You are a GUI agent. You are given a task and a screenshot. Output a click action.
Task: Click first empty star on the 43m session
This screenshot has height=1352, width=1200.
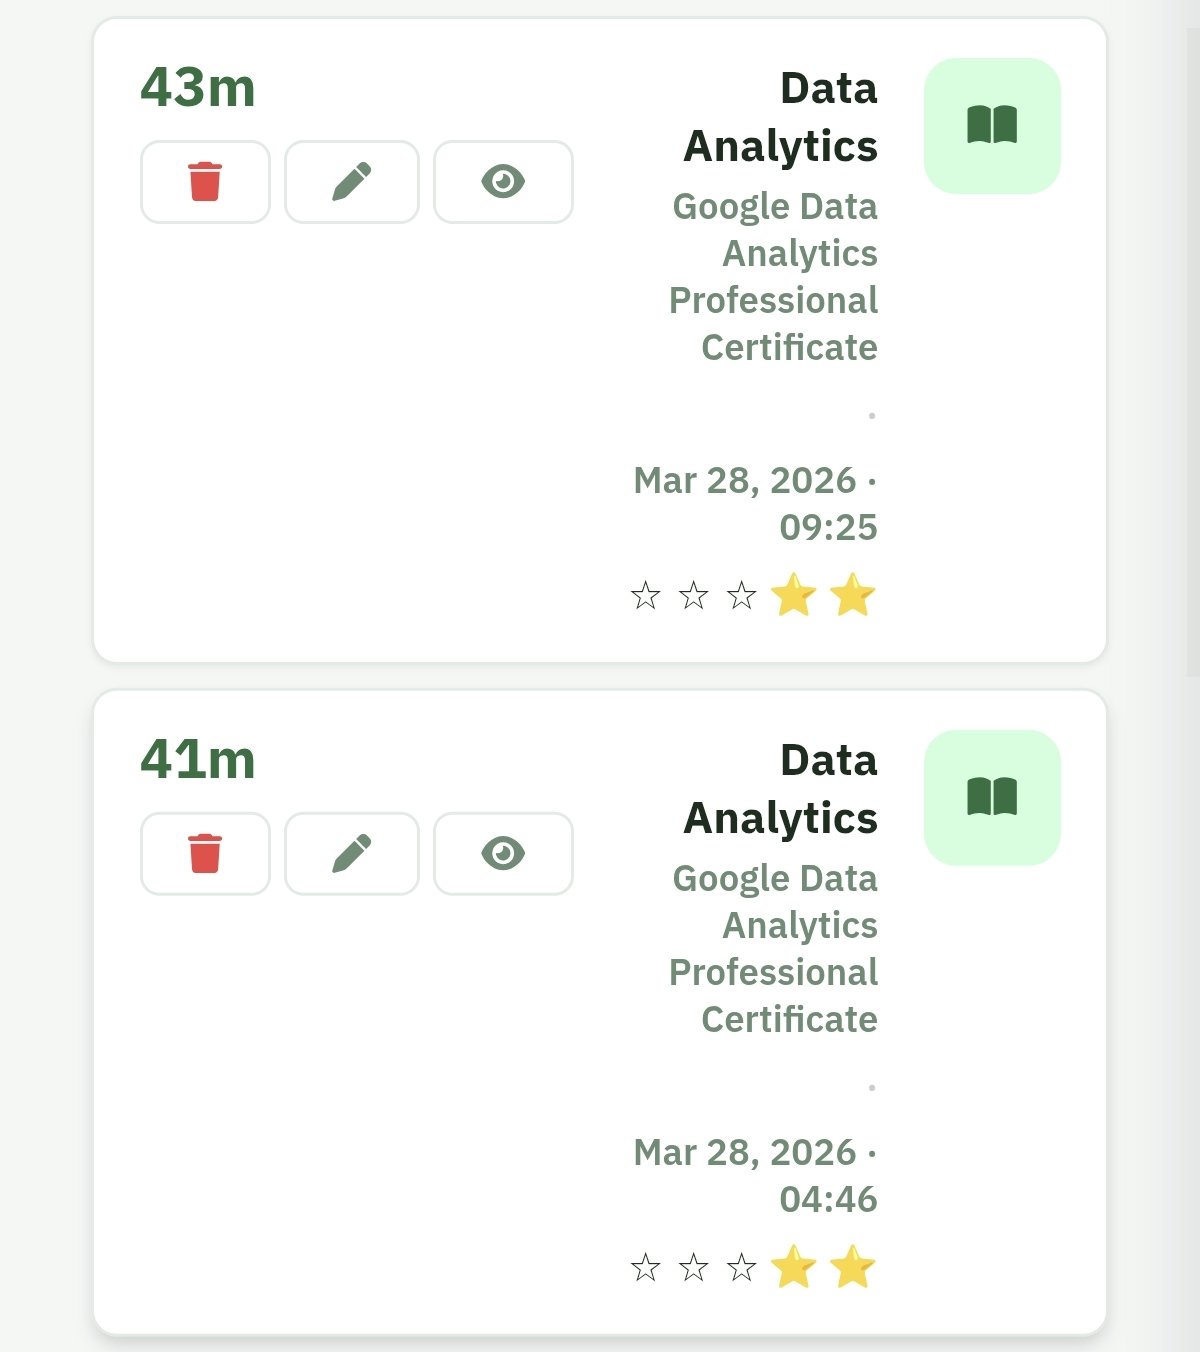point(646,597)
